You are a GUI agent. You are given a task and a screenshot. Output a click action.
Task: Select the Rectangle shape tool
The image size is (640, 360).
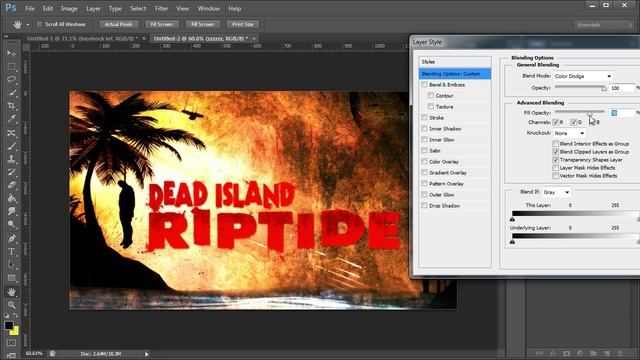tap(11, 278)
